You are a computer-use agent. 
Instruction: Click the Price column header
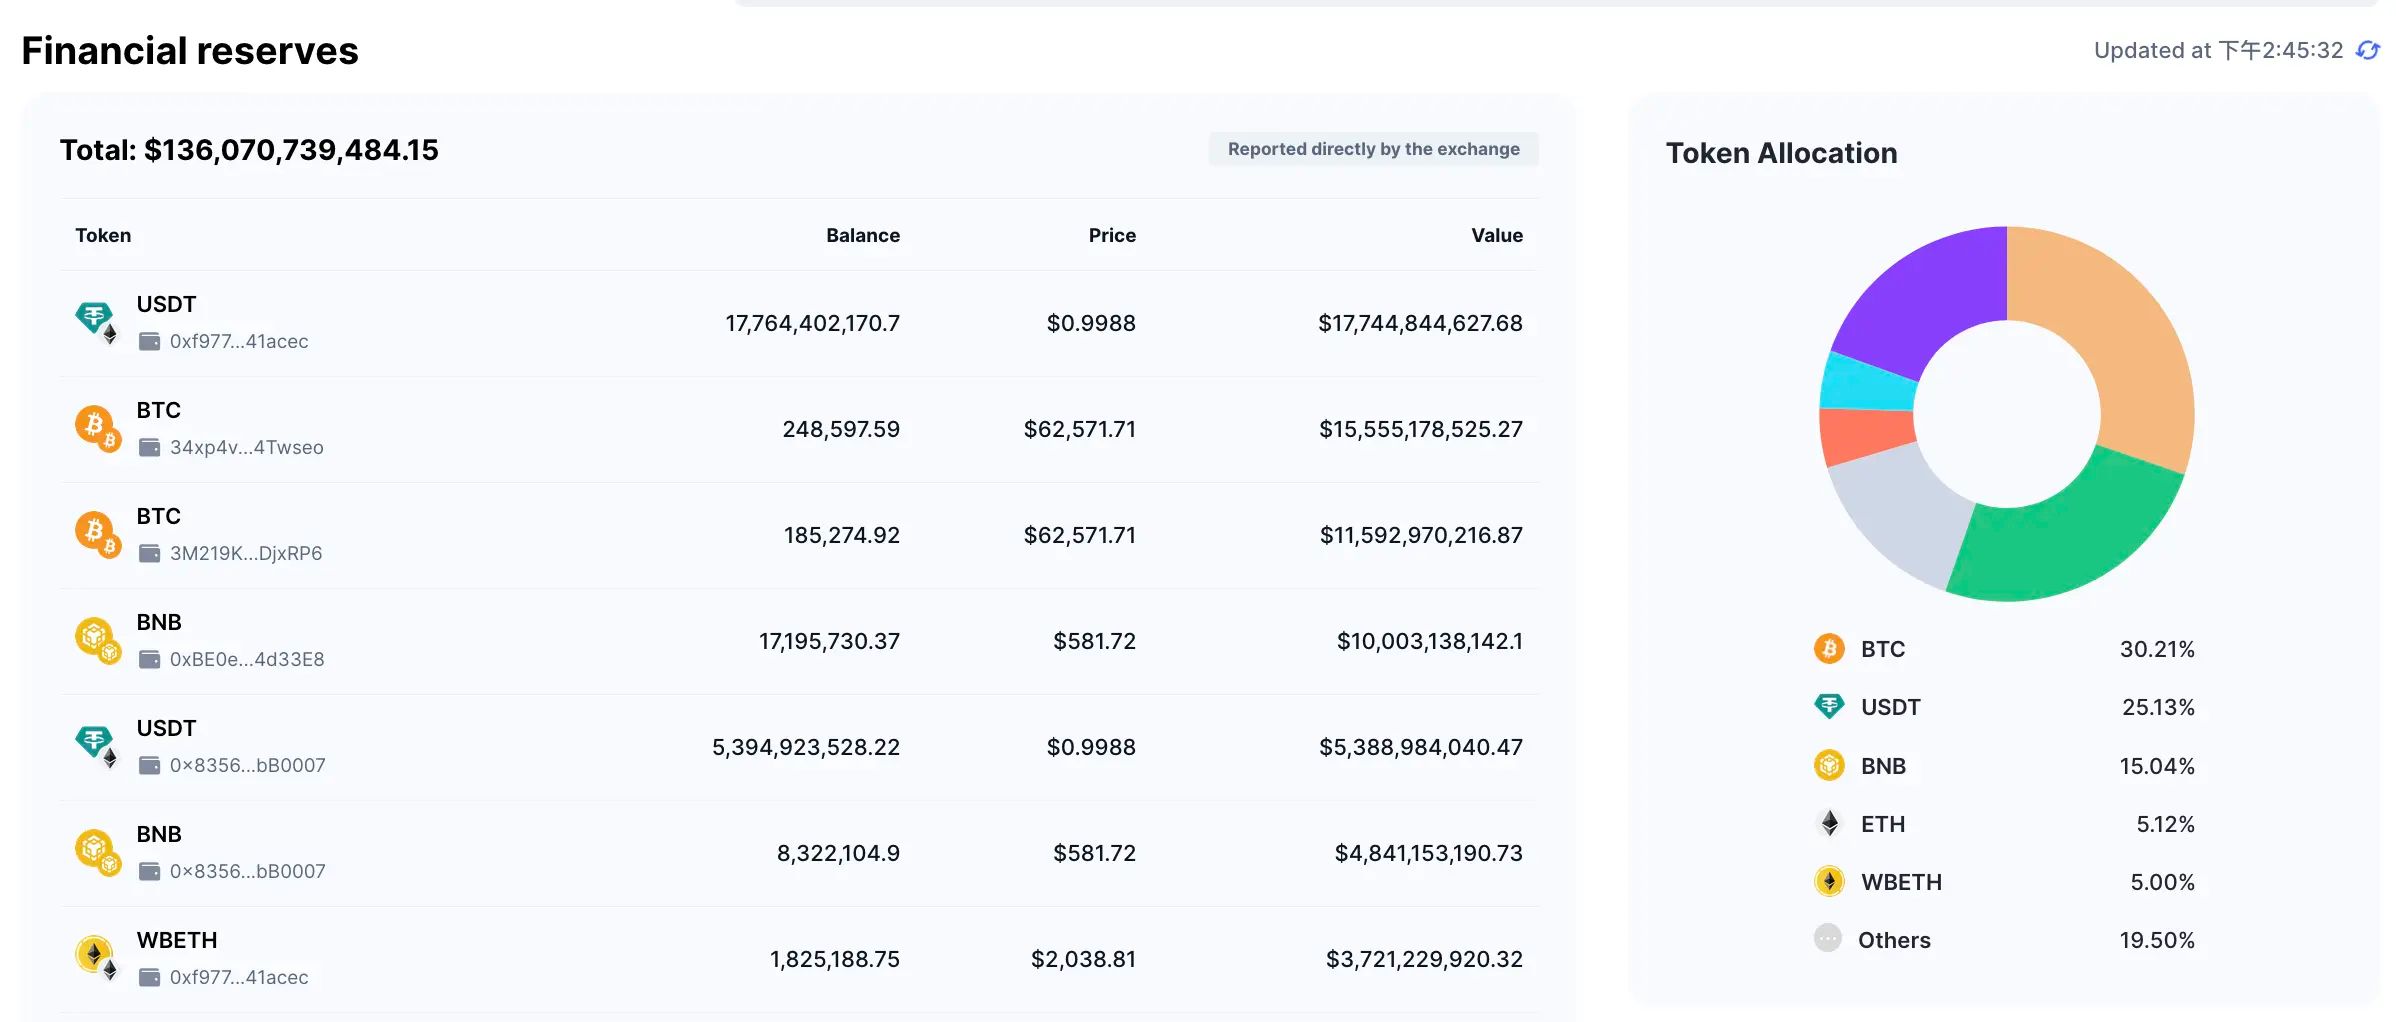click(x=1112, y=235)
